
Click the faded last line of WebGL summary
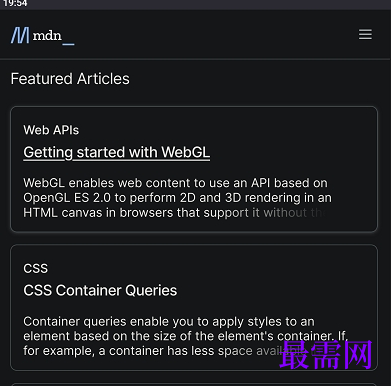(175, 213)
